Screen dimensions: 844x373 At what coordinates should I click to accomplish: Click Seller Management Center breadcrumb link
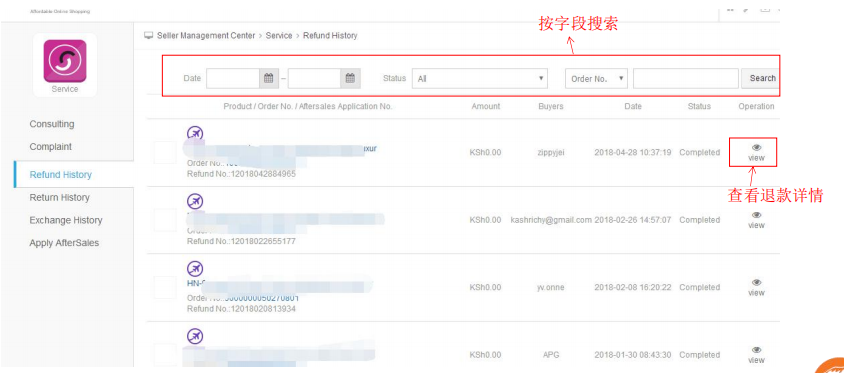point(206,36)
